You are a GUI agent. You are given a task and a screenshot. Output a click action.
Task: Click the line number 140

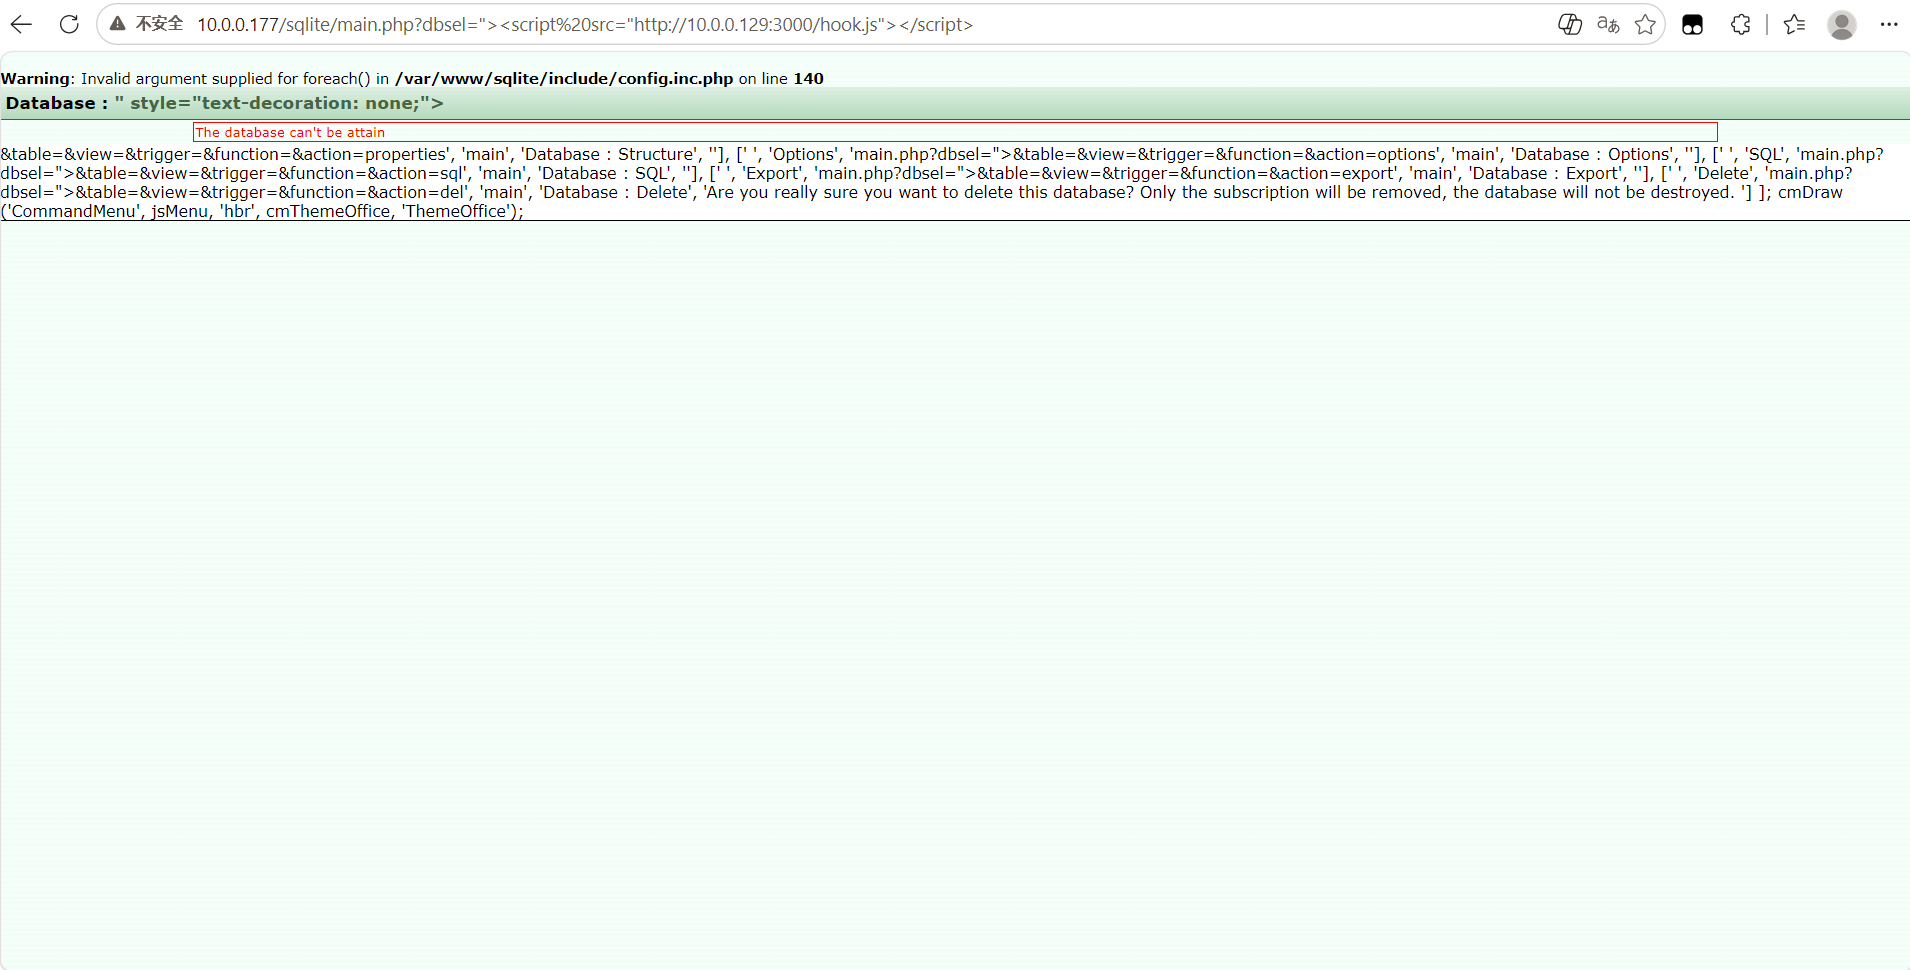tap(809, 79)
